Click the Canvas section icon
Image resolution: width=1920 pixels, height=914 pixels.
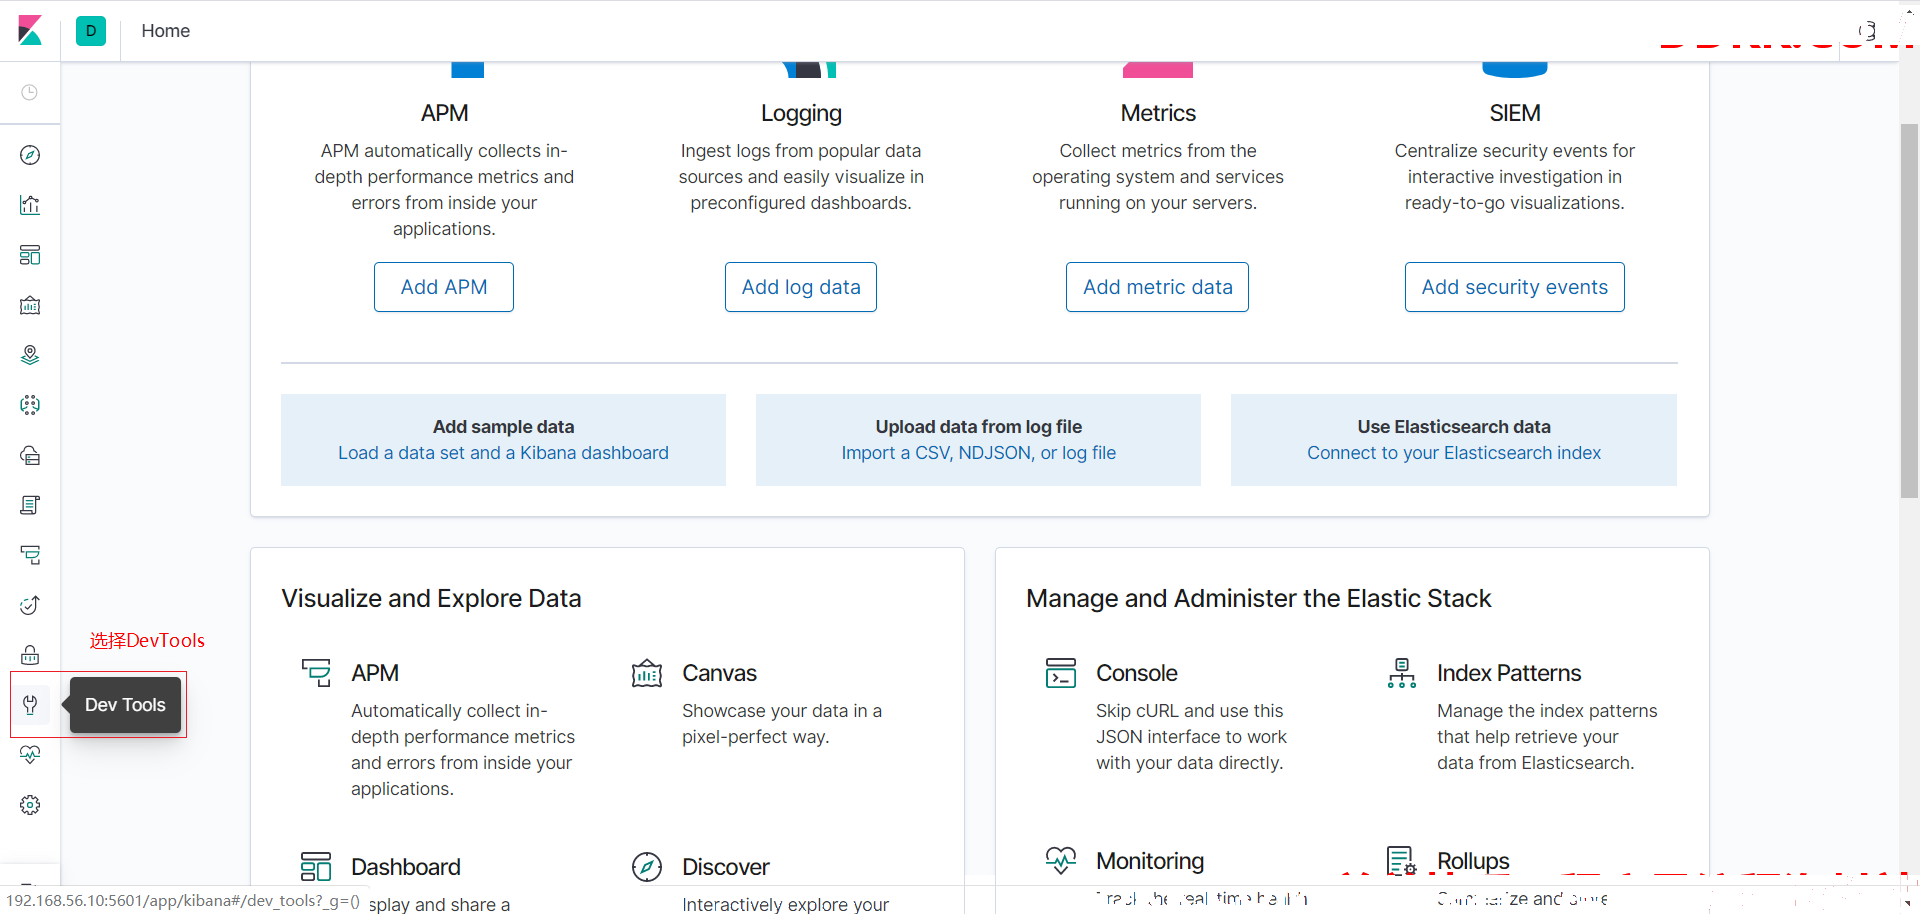(x=647, y=673)
